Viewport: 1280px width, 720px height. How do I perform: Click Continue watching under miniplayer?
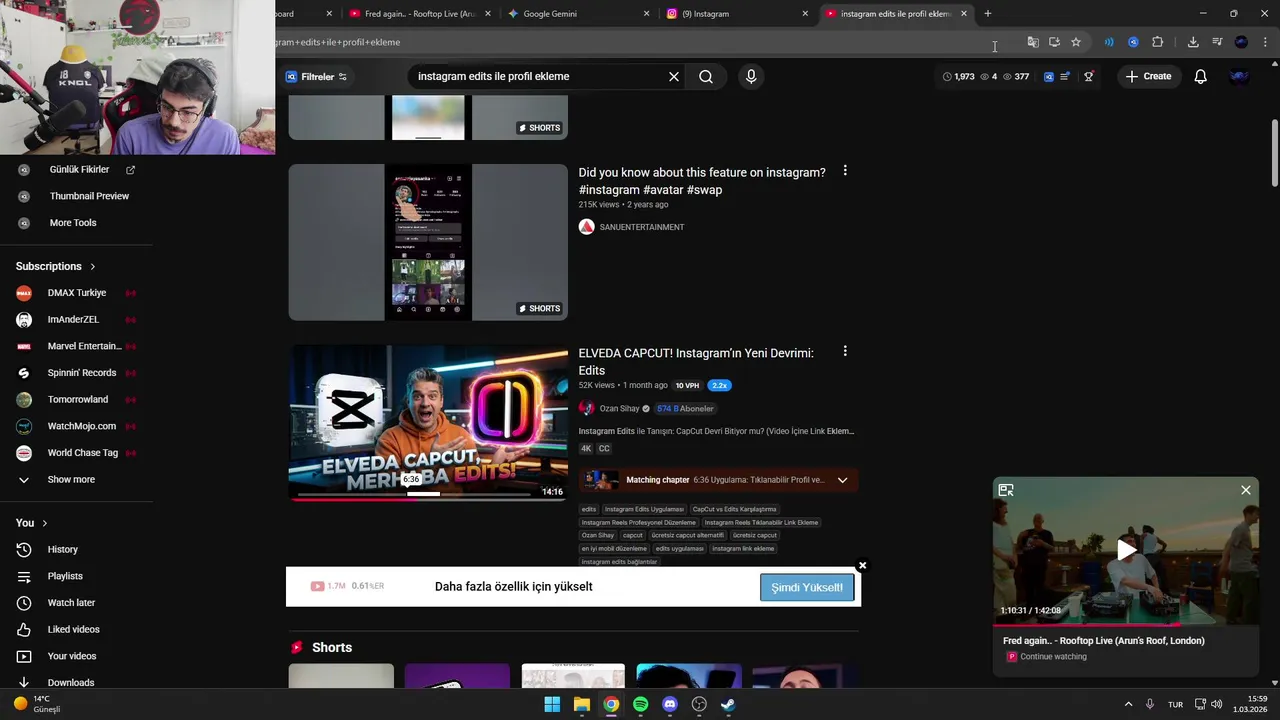click(1053, 657)
